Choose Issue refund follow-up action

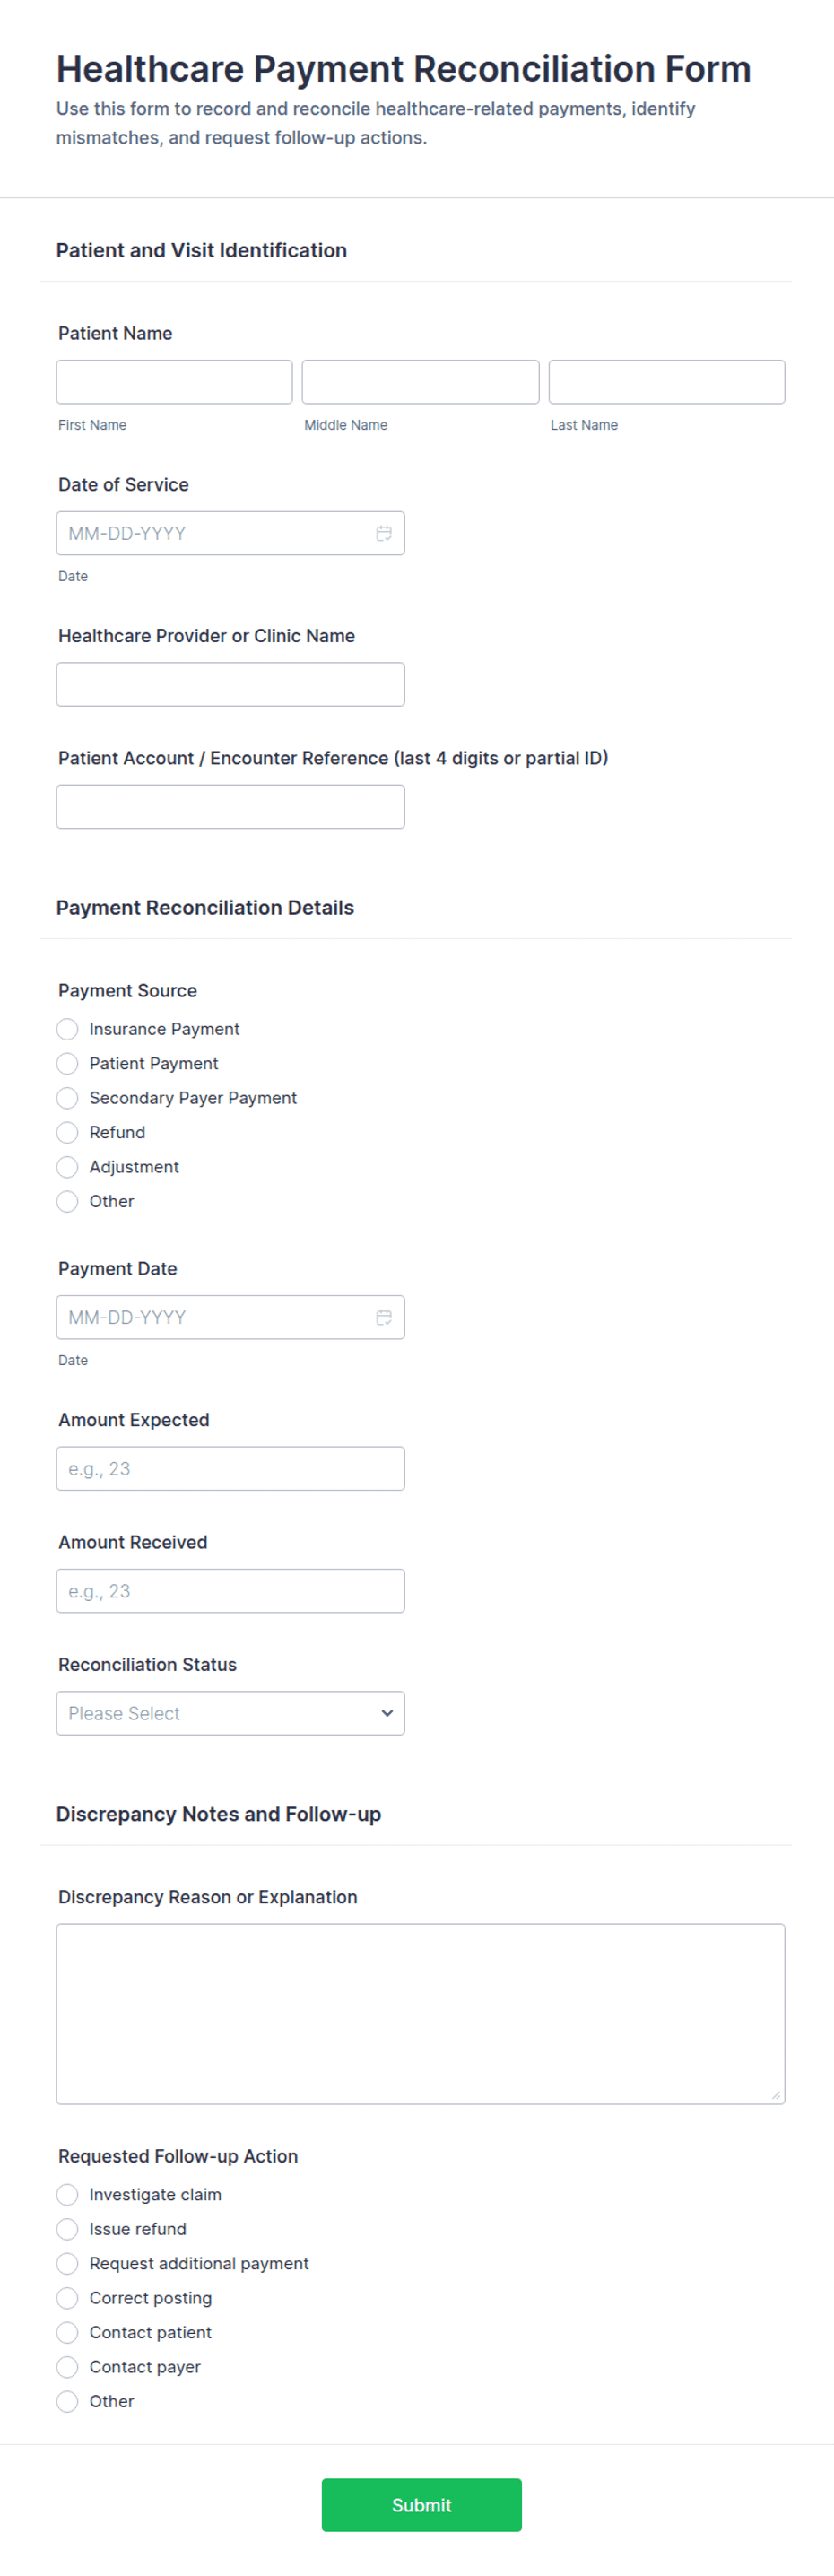coord(67,2229)
